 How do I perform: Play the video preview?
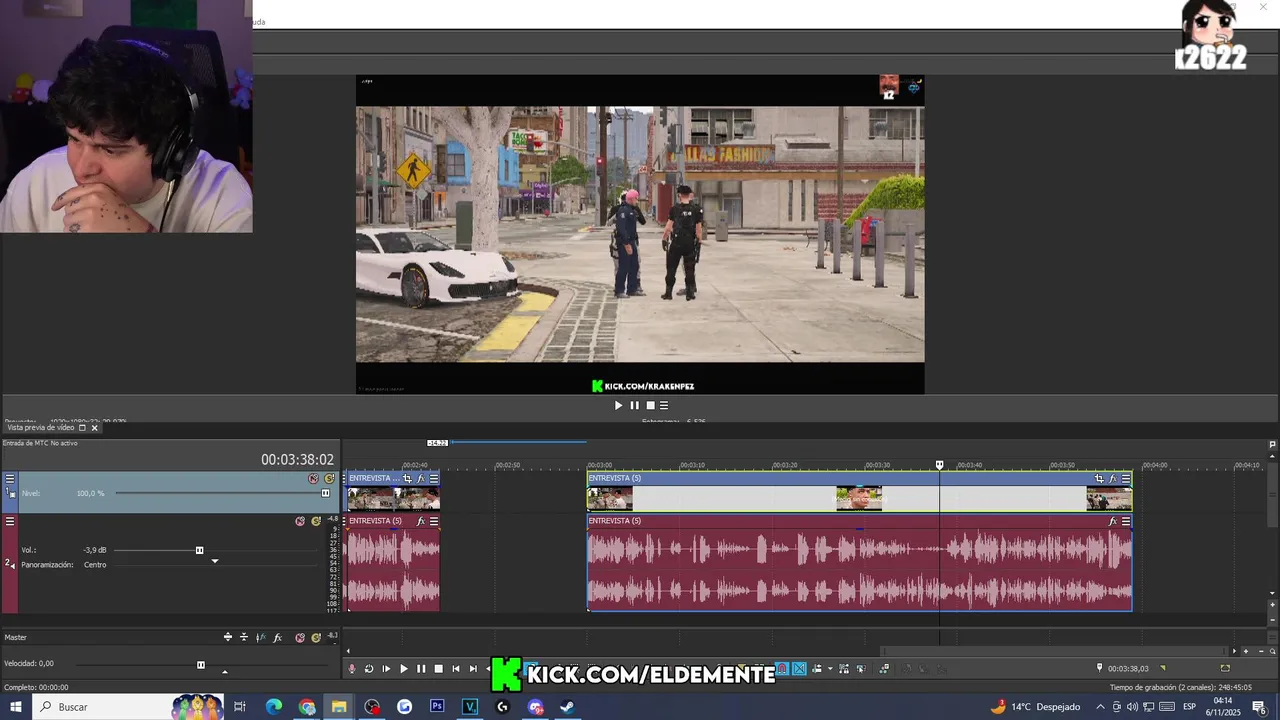point(618,405)
